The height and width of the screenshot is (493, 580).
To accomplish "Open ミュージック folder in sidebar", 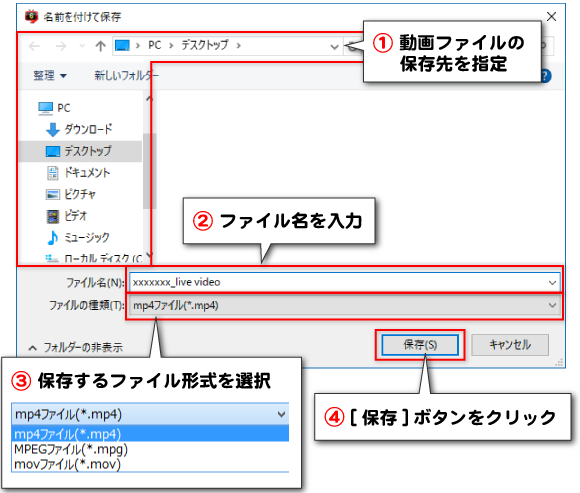I will [78, 237].
